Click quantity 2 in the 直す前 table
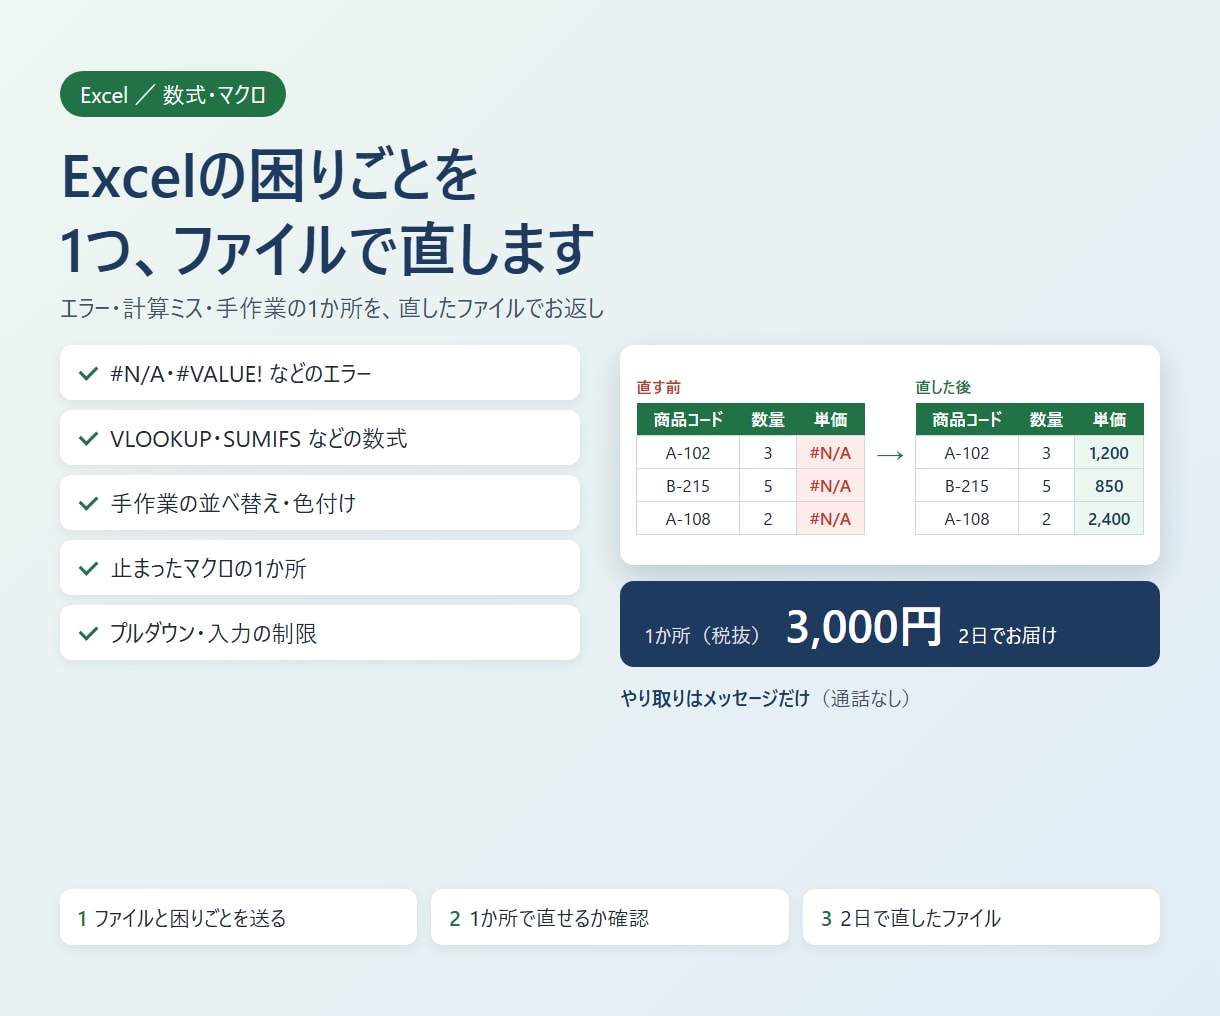 pyautogui.click(x=768, y=519)
